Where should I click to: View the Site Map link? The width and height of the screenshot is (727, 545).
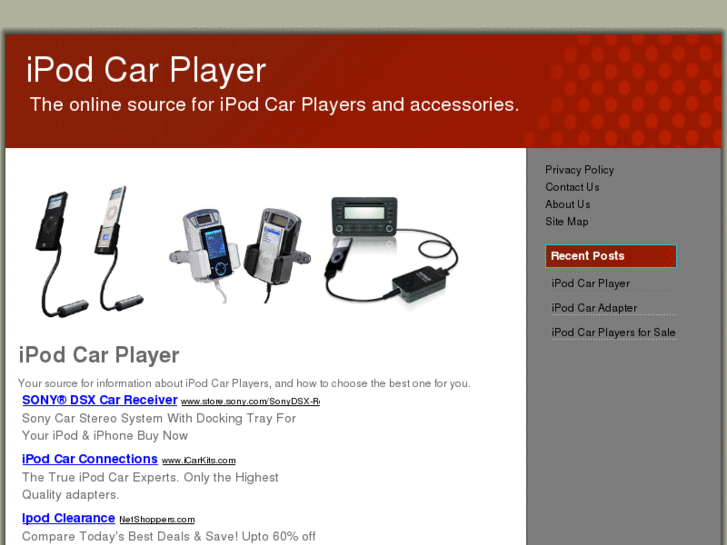567,222
